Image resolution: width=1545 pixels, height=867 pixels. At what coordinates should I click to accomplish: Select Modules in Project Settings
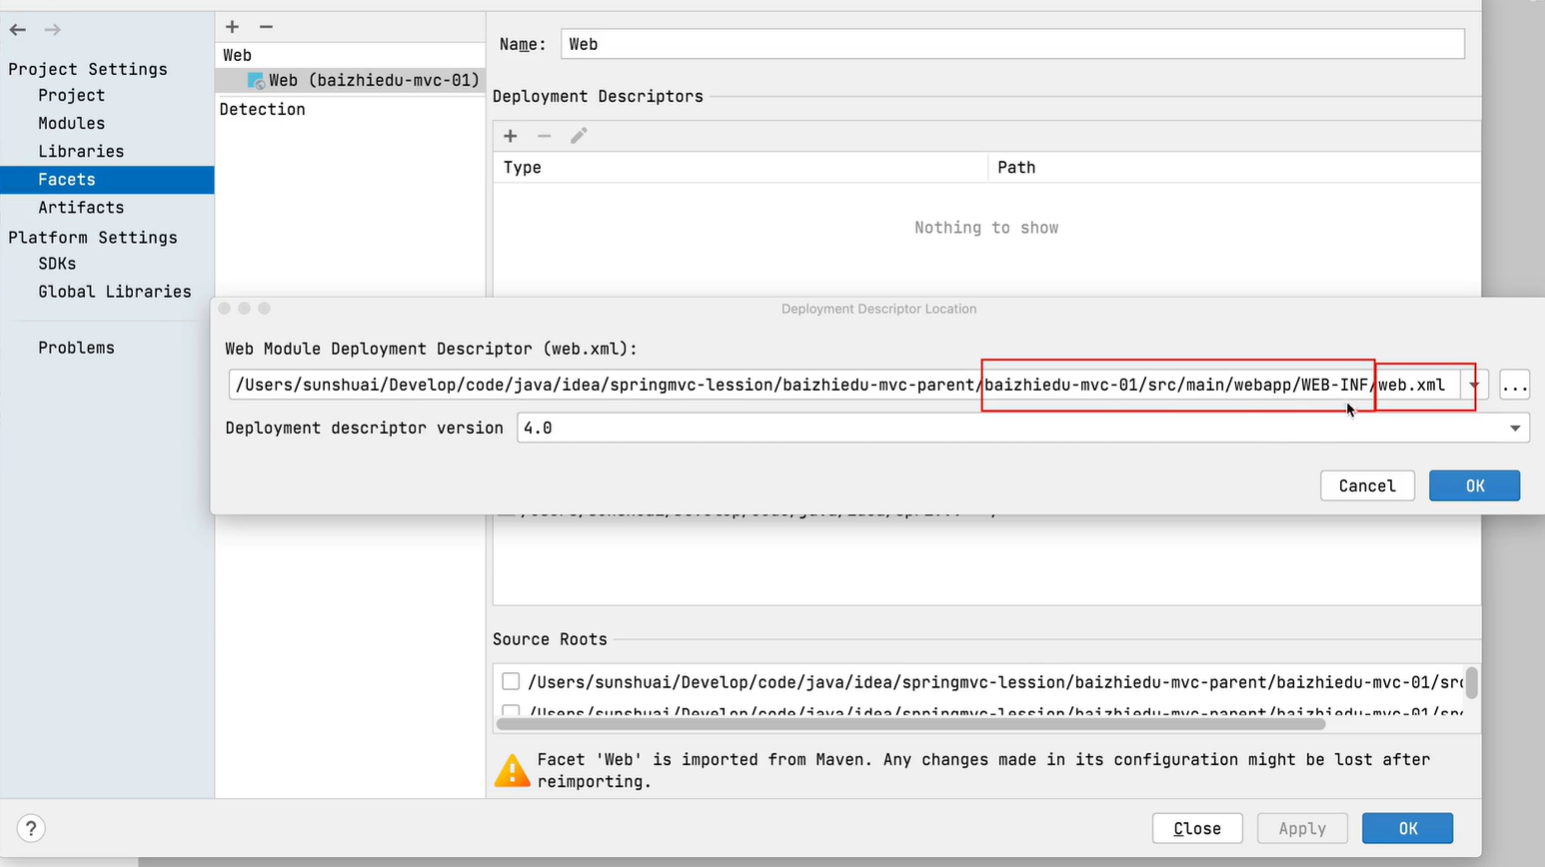[71, 123]
